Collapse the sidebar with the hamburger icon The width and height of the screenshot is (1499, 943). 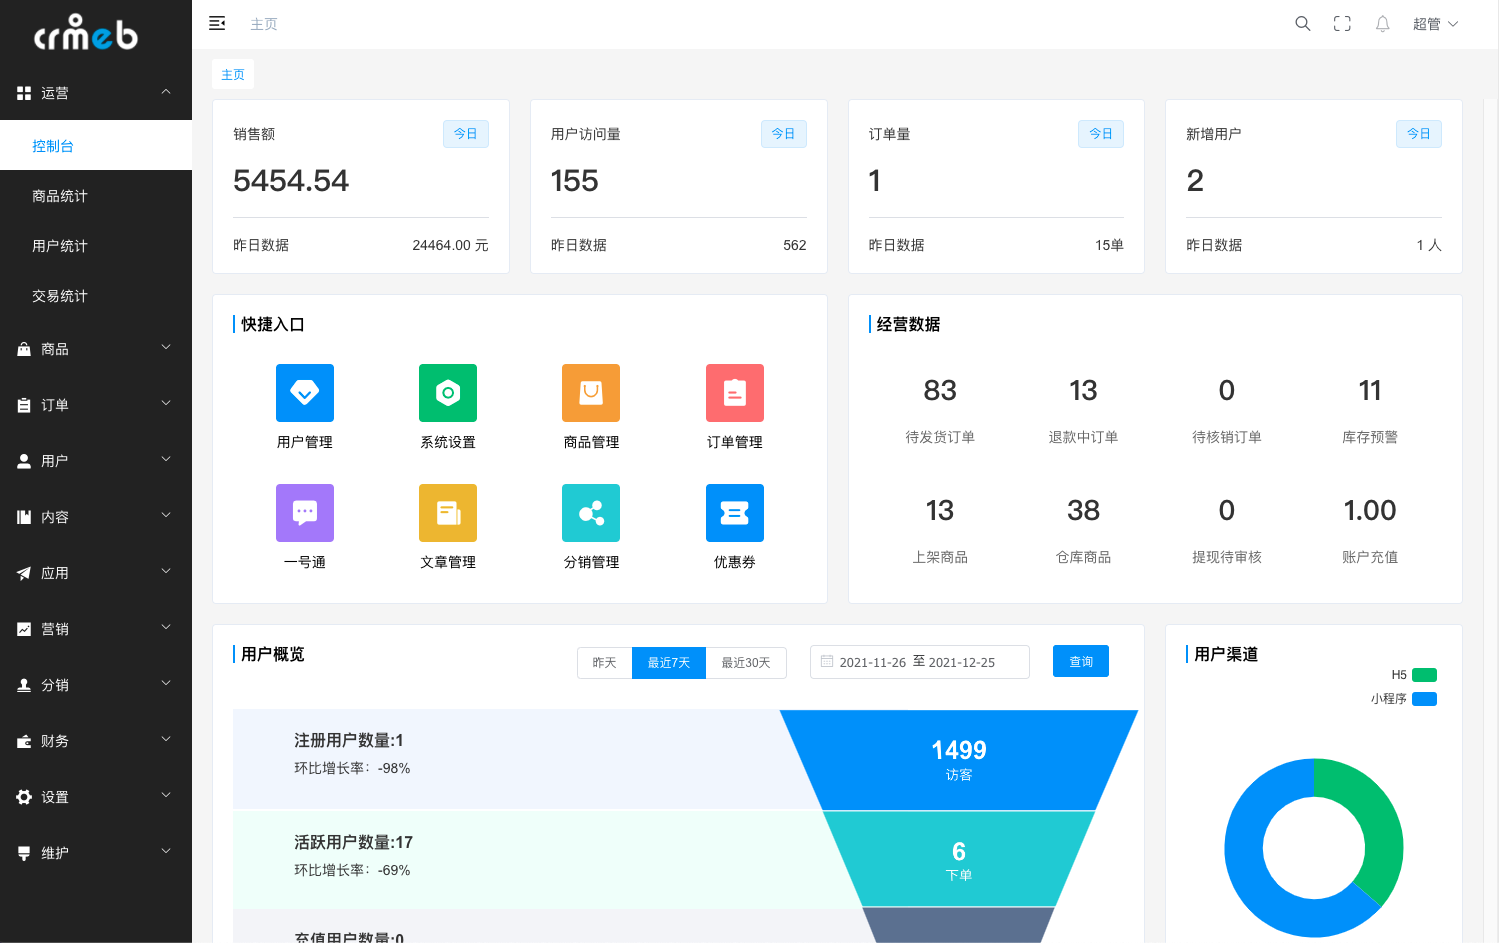[217, 22]
